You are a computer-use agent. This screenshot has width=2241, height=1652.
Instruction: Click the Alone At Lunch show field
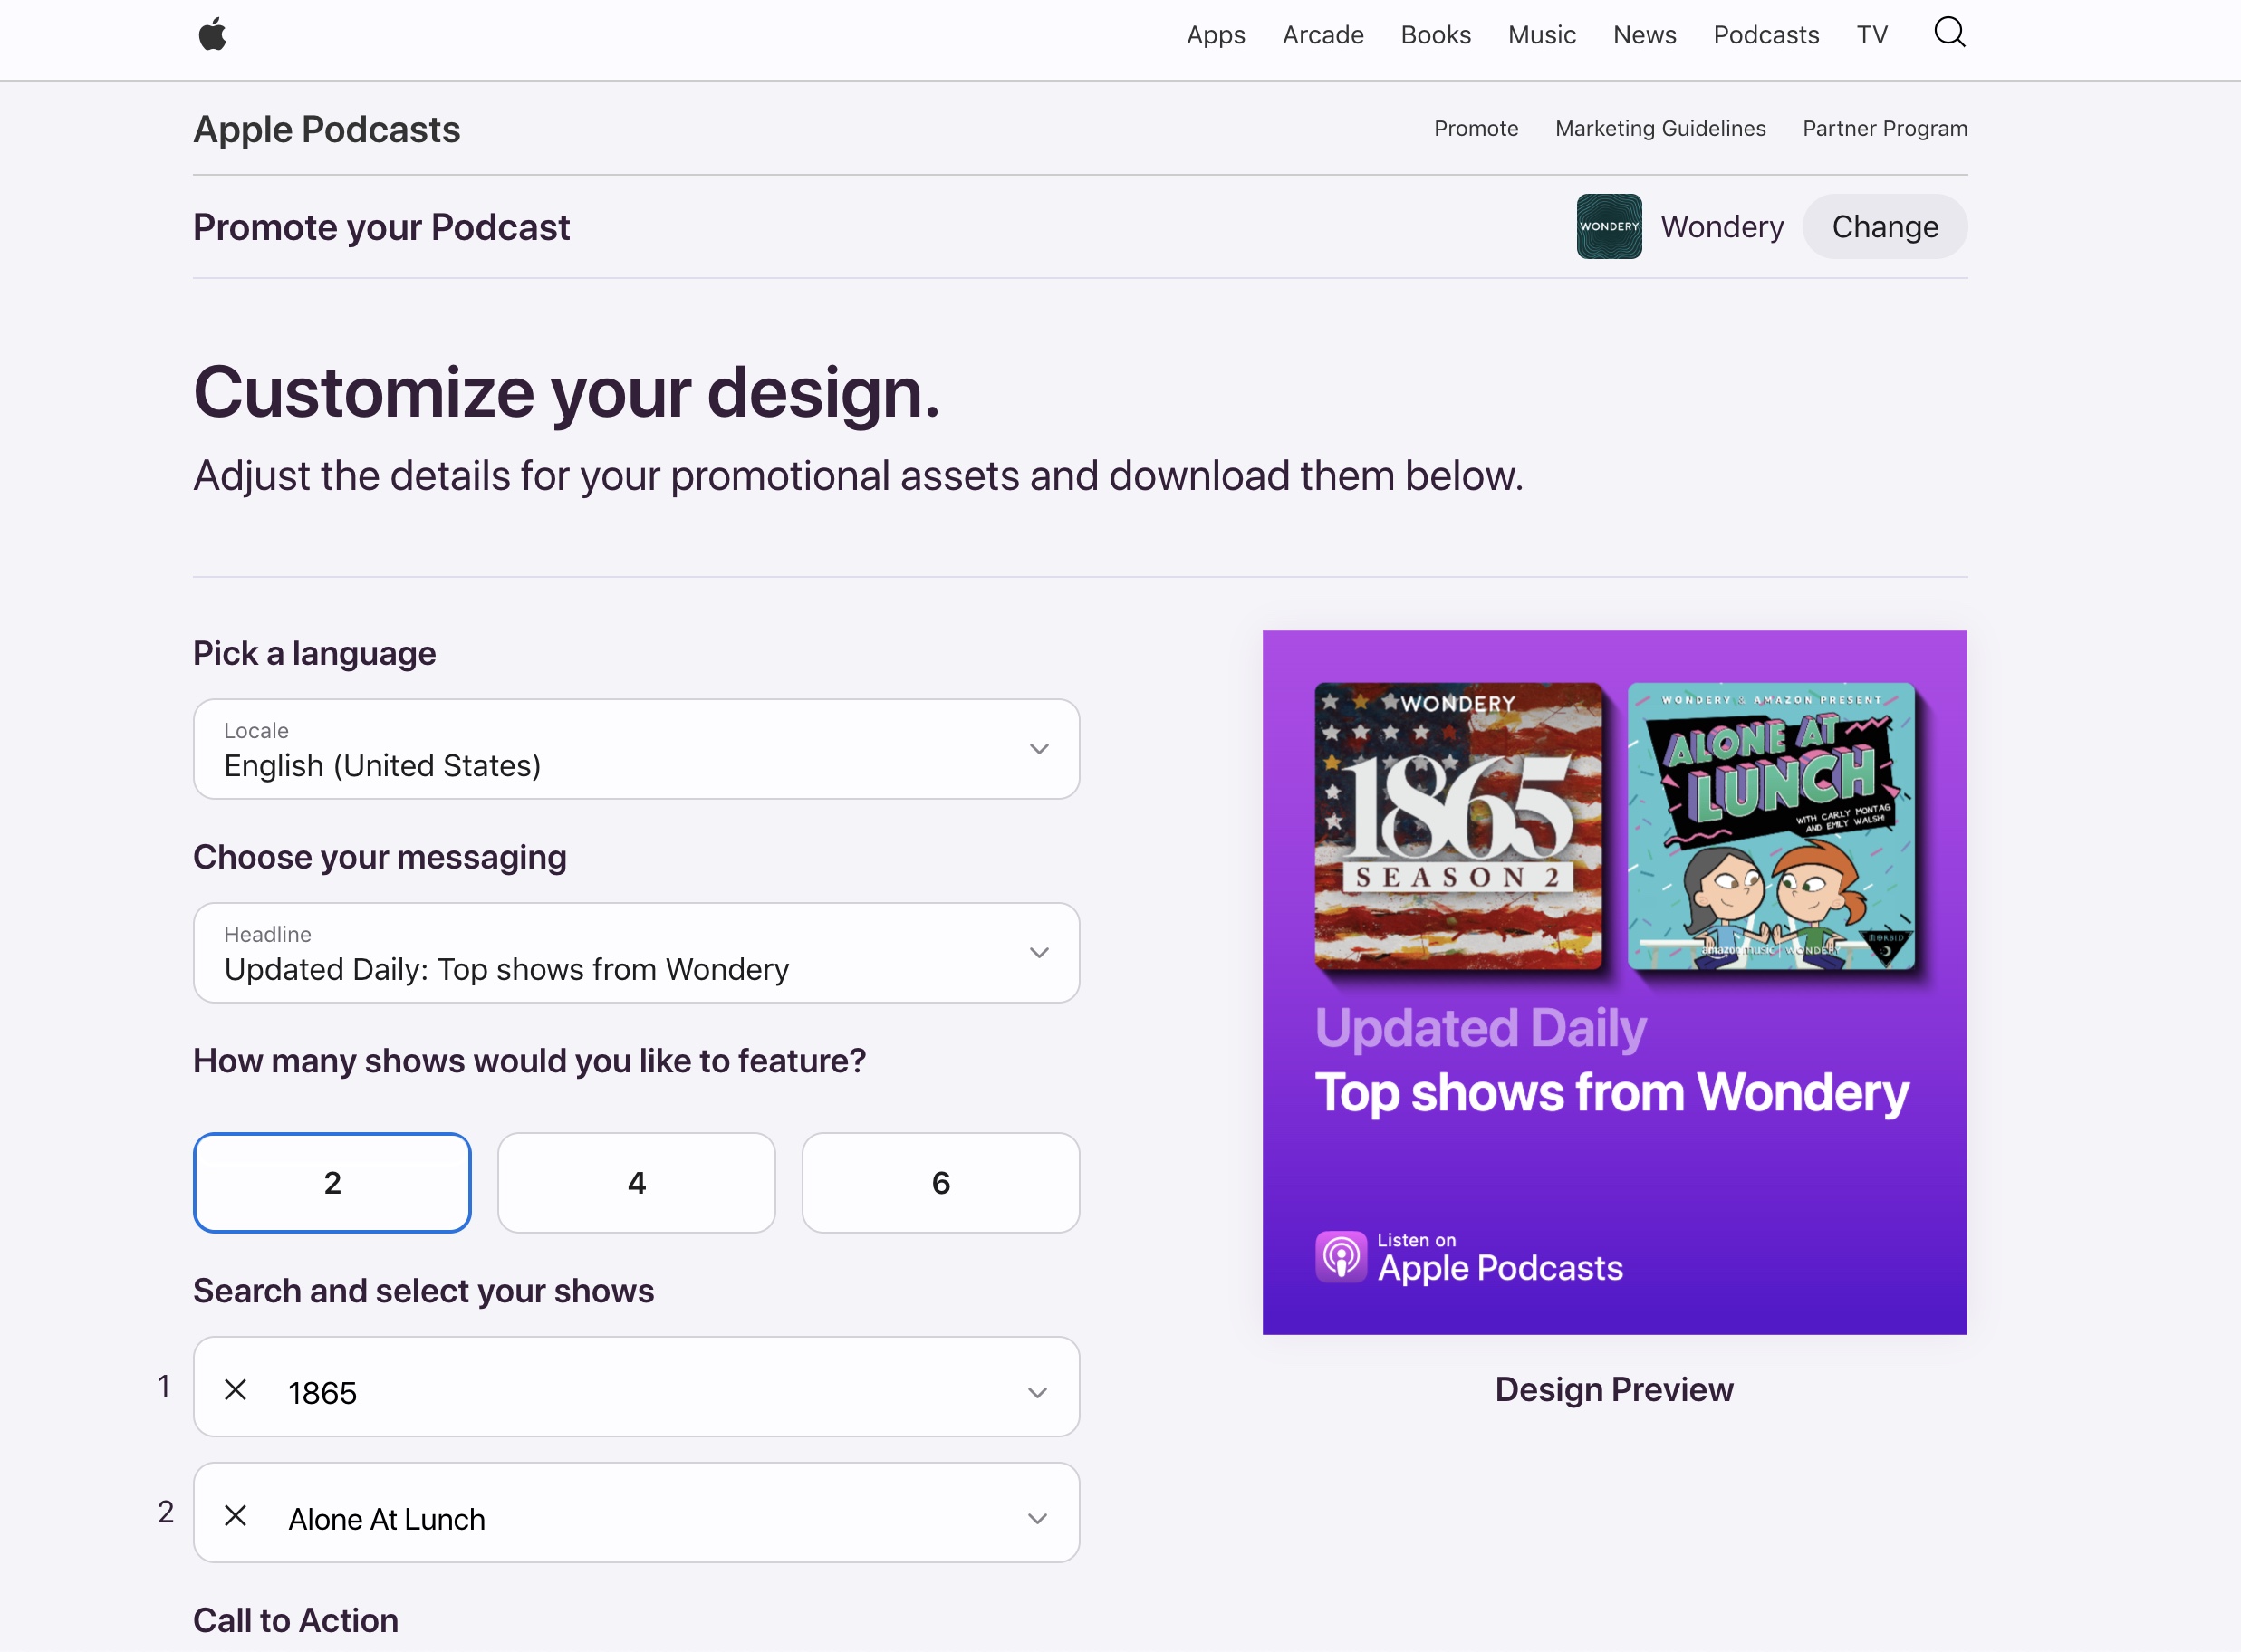[637, 1513]
